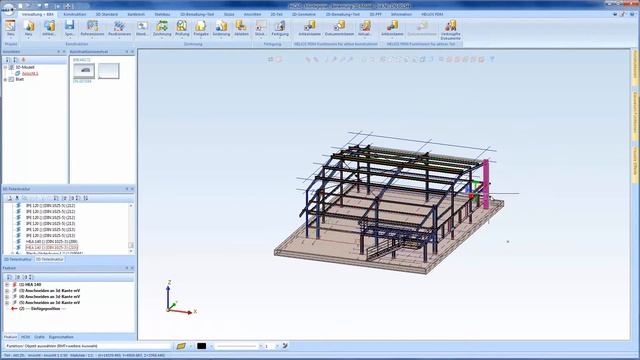640x360 pixels.
Task: Pin the Feature panel with the pushpin
Action: [x=127, y=268]
